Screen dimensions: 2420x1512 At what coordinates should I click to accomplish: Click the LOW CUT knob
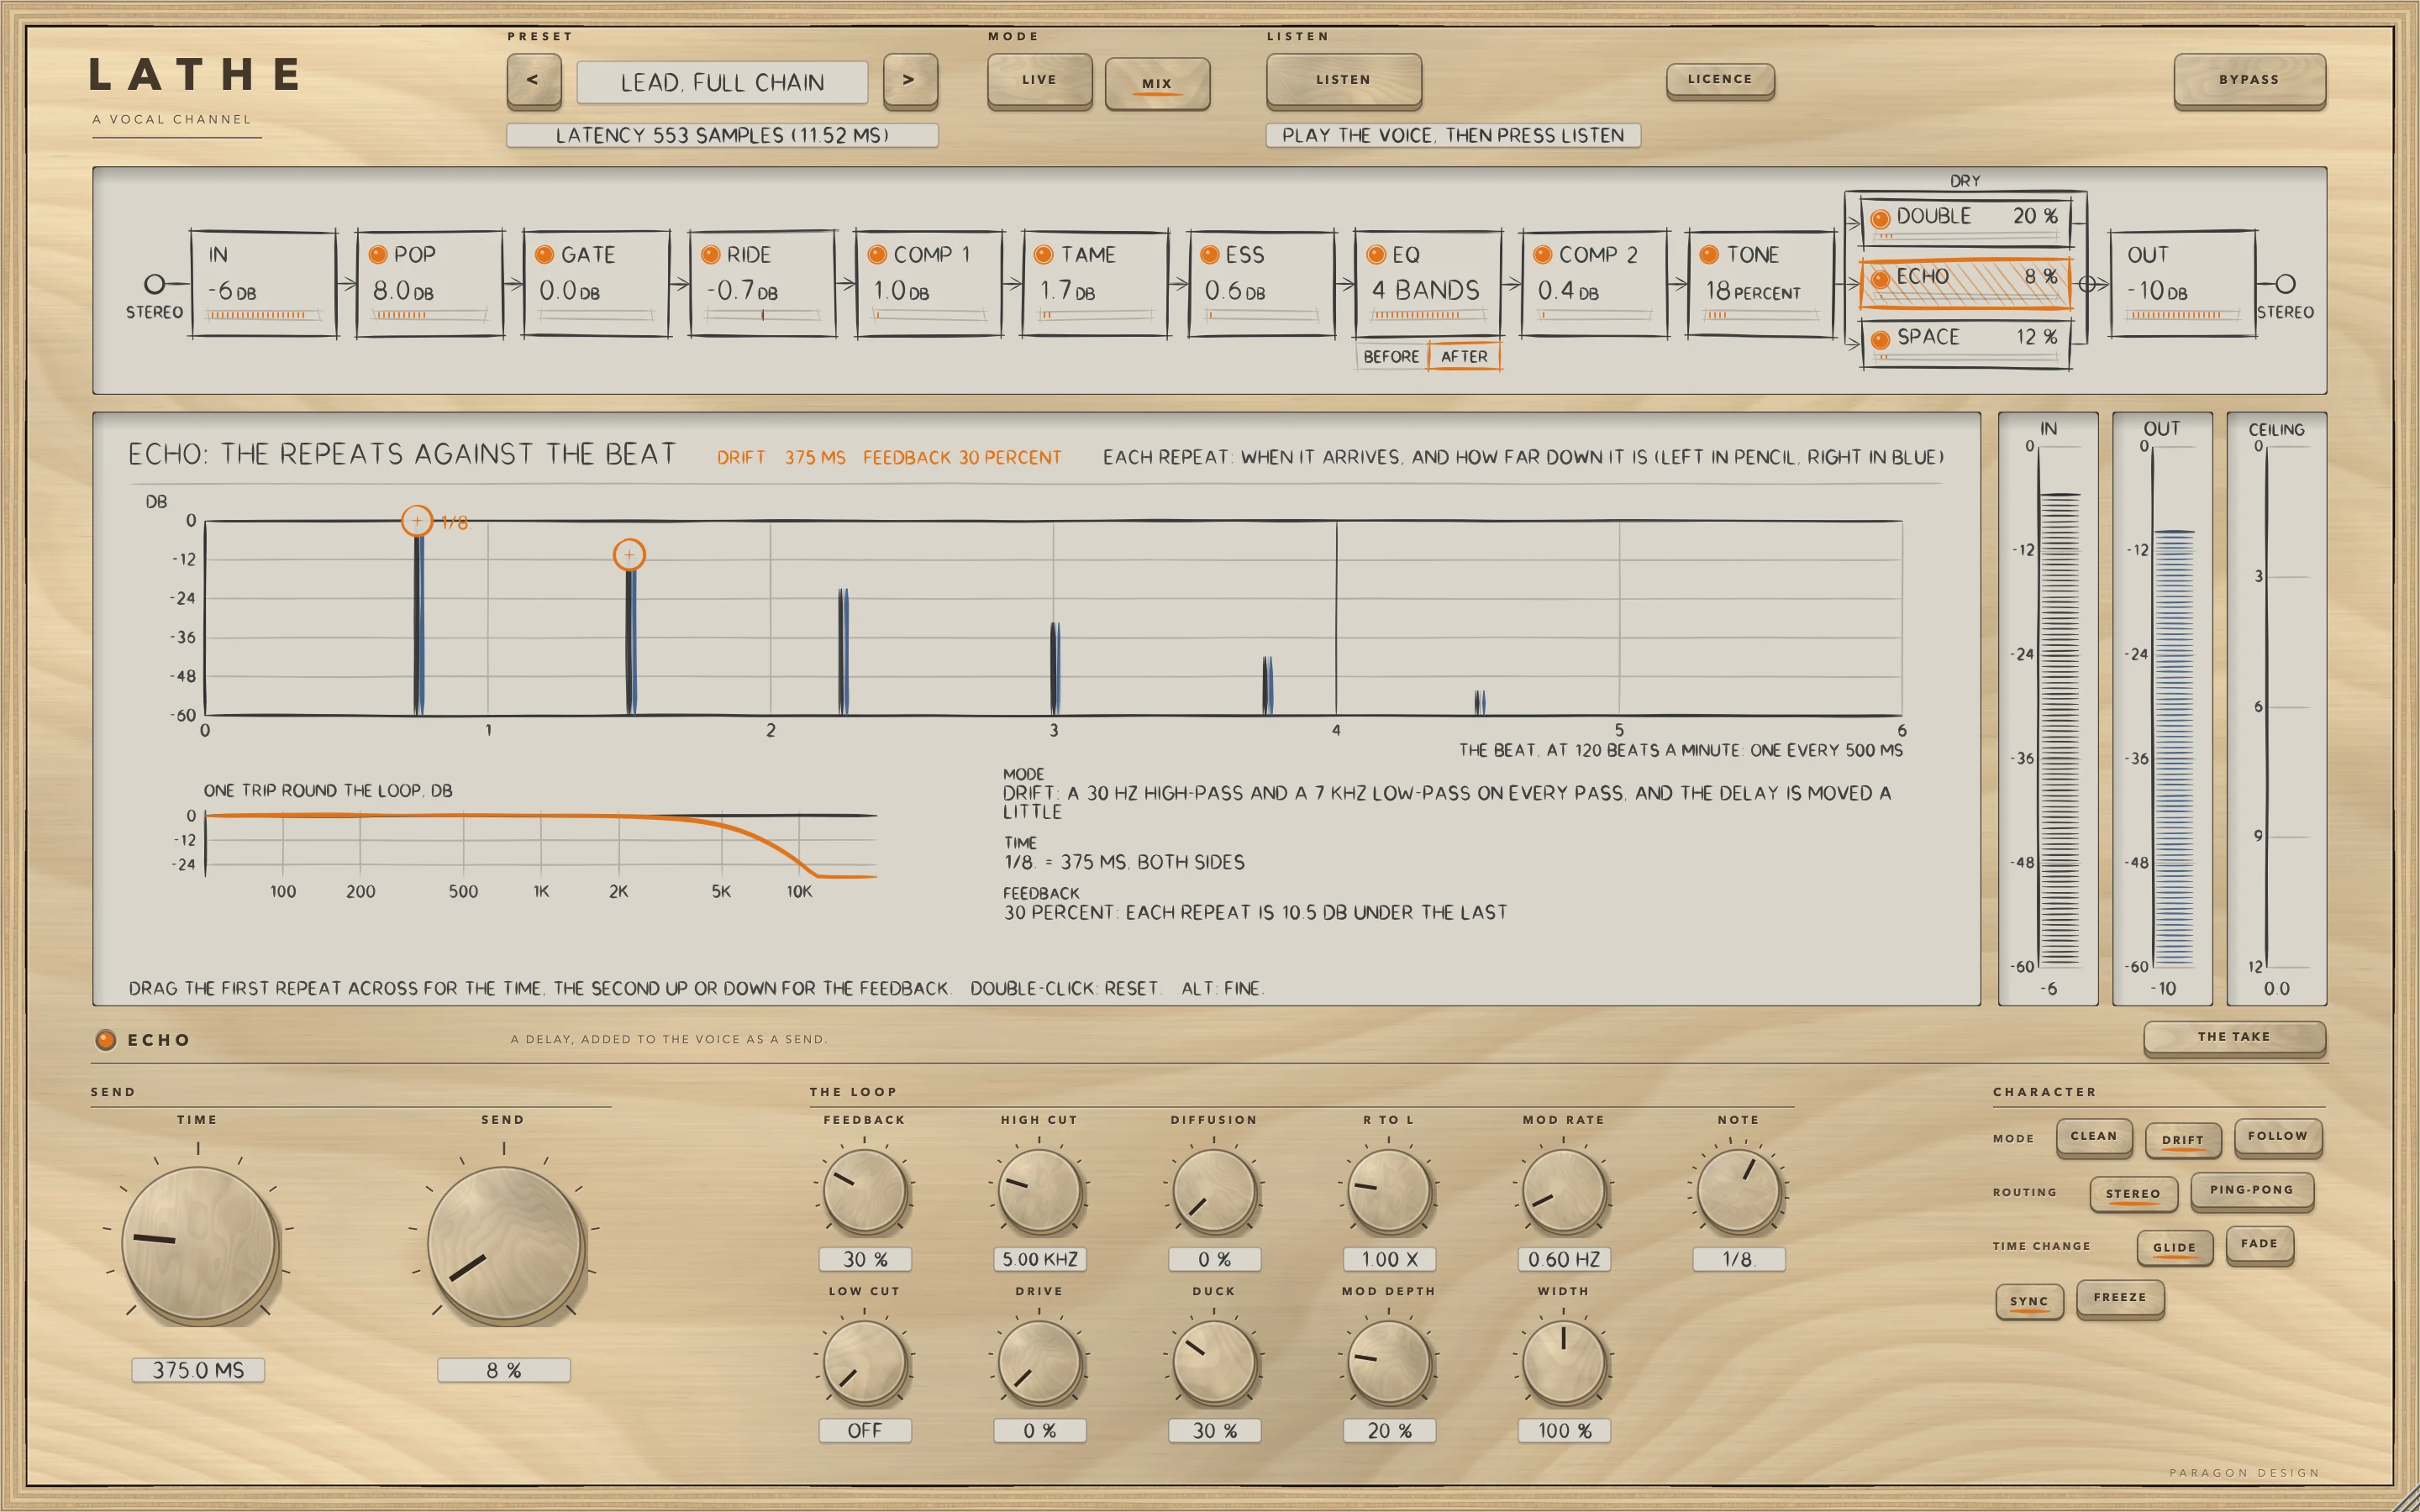864,1362
